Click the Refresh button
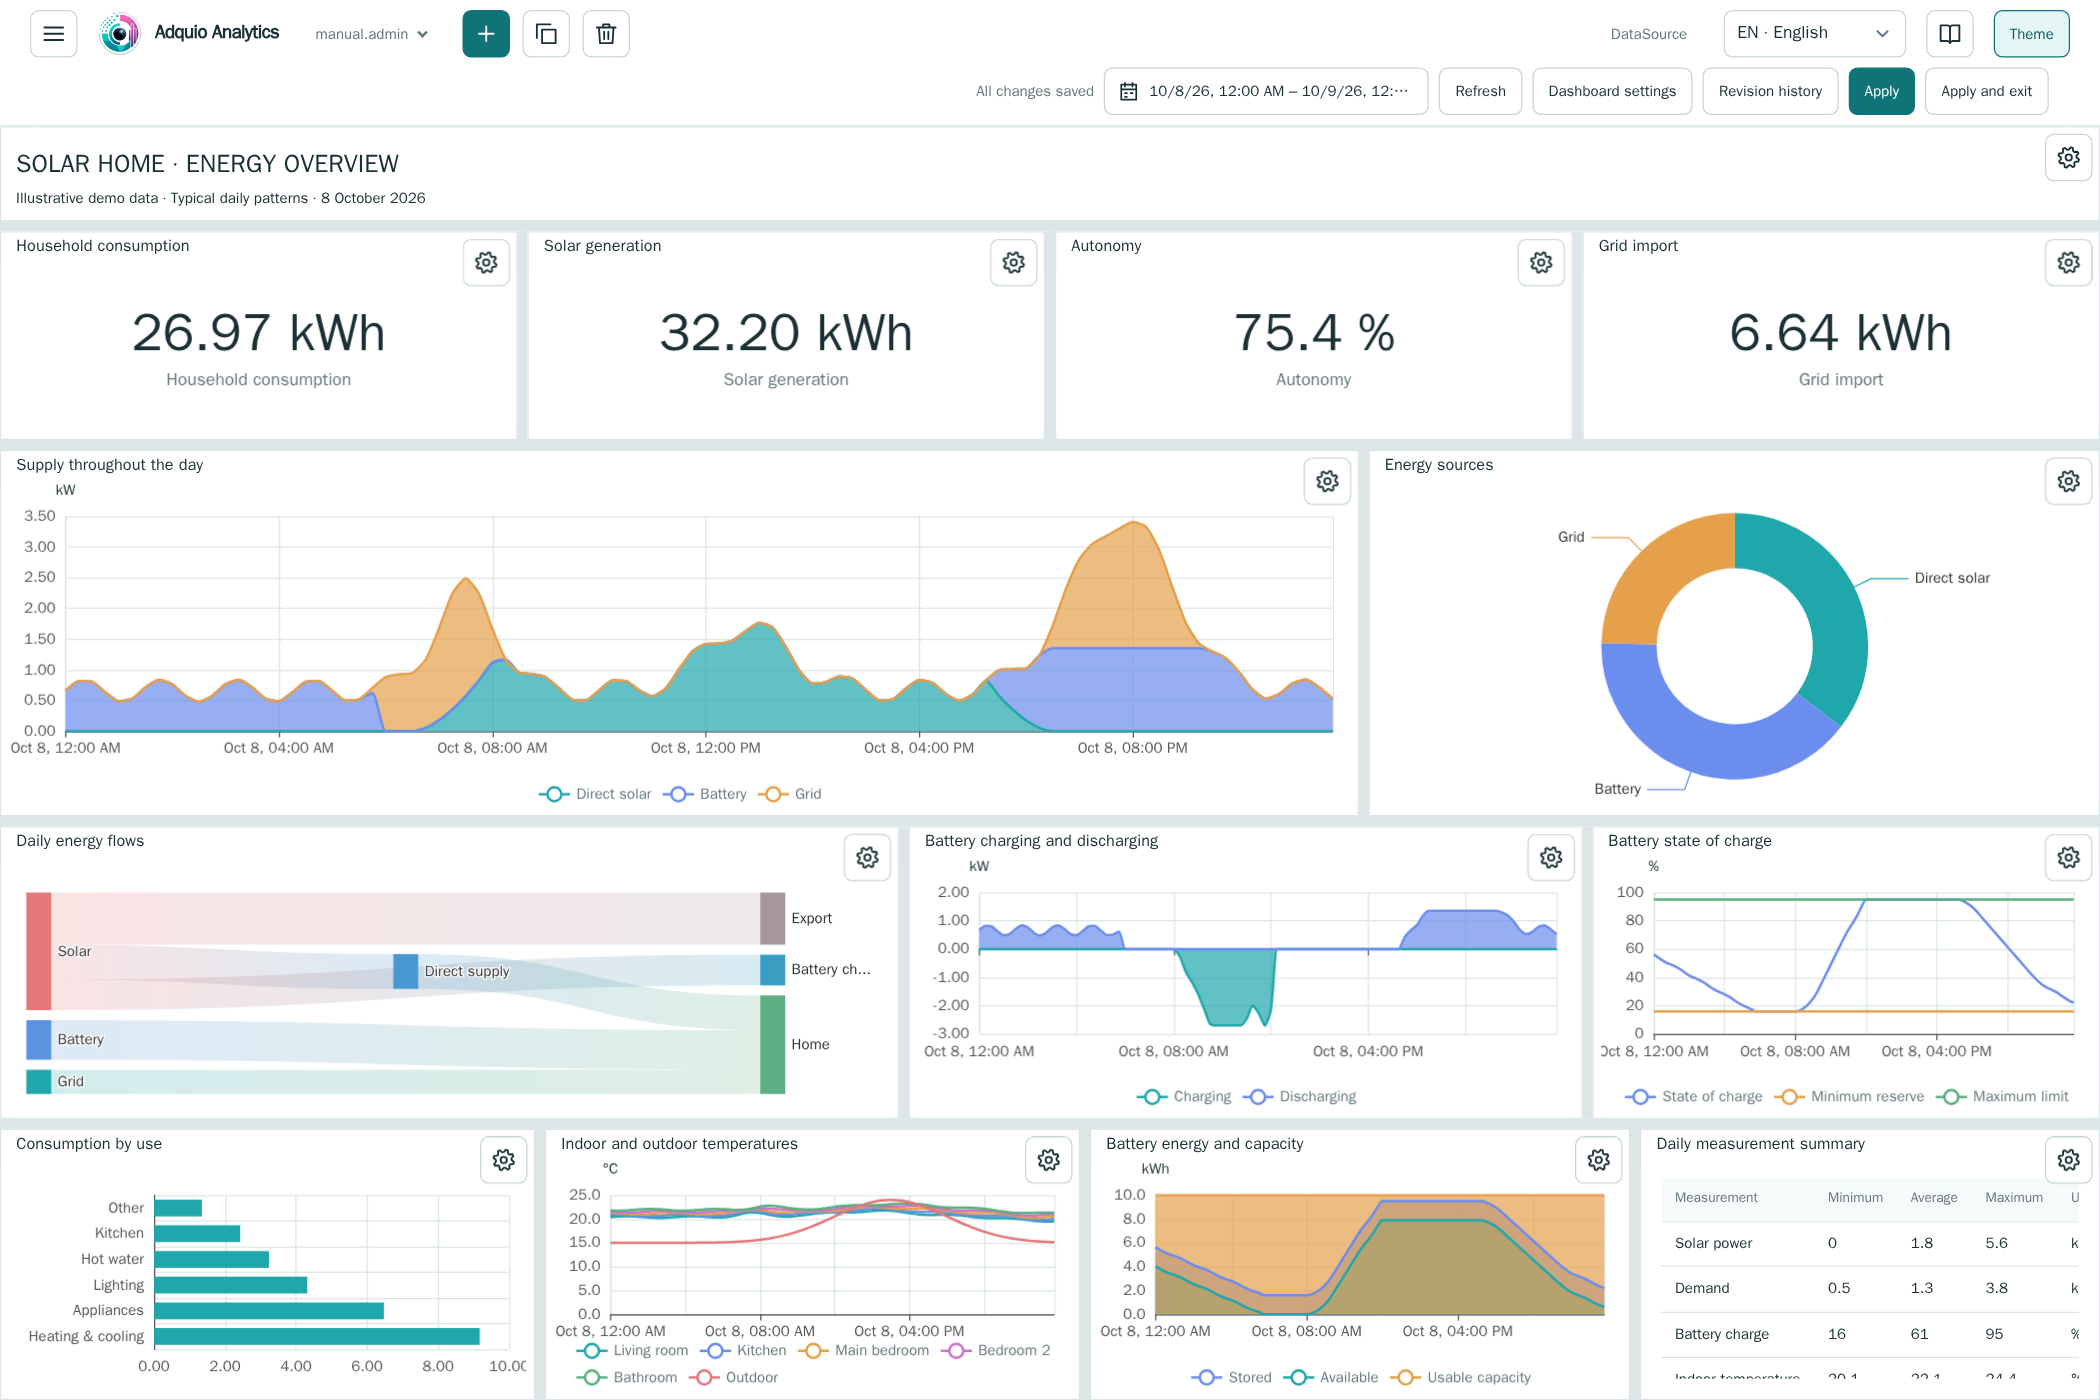 point(1480,91)
